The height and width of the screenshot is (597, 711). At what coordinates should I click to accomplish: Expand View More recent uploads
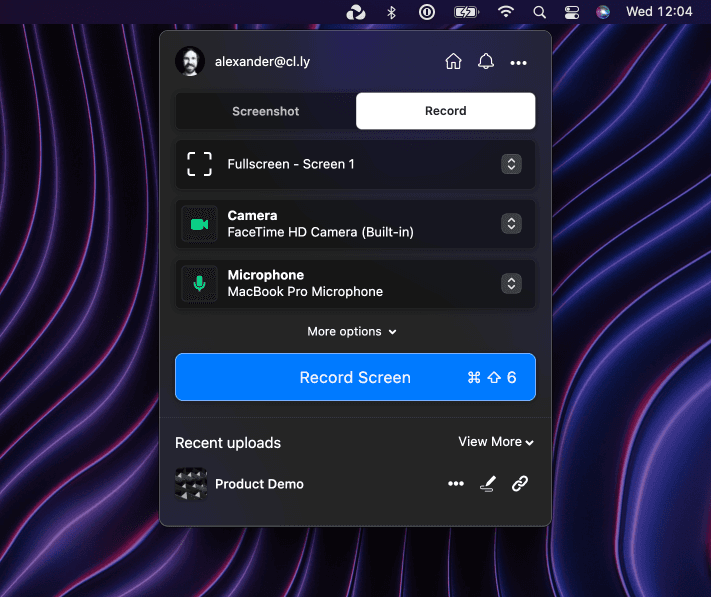click(496, 442)
